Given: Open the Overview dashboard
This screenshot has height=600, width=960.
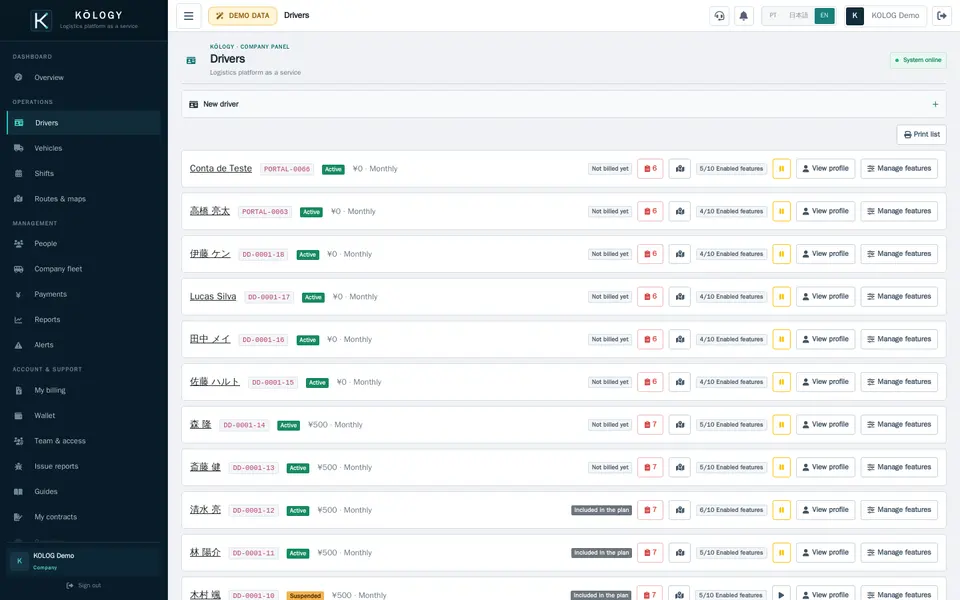Looking at the screenshot, I should pyautogui.click(x=84, y=78).
